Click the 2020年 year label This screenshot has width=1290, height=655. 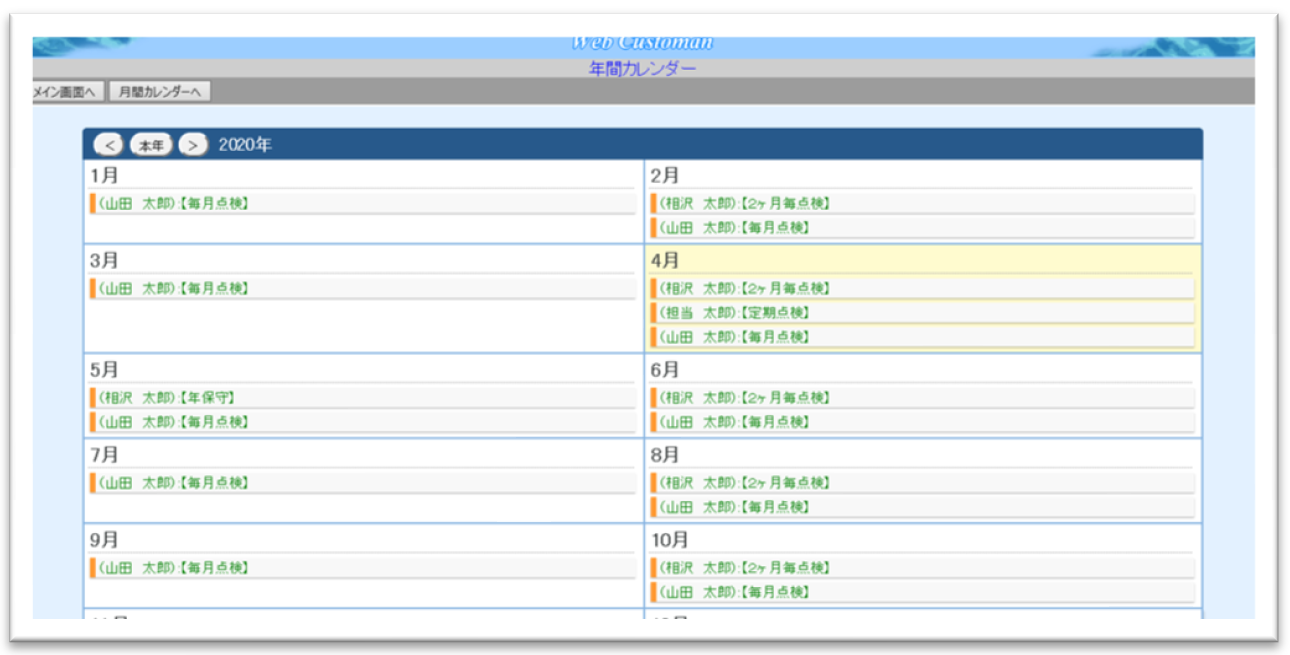point(245,145)
